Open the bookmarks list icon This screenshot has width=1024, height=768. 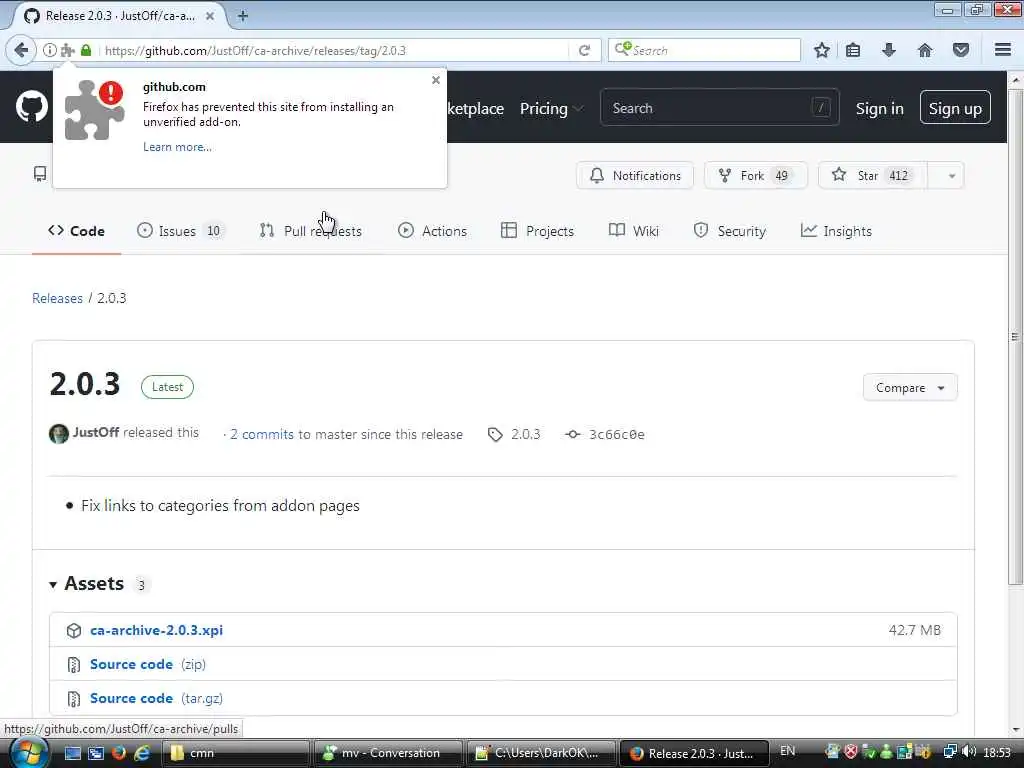click(853, 50)
